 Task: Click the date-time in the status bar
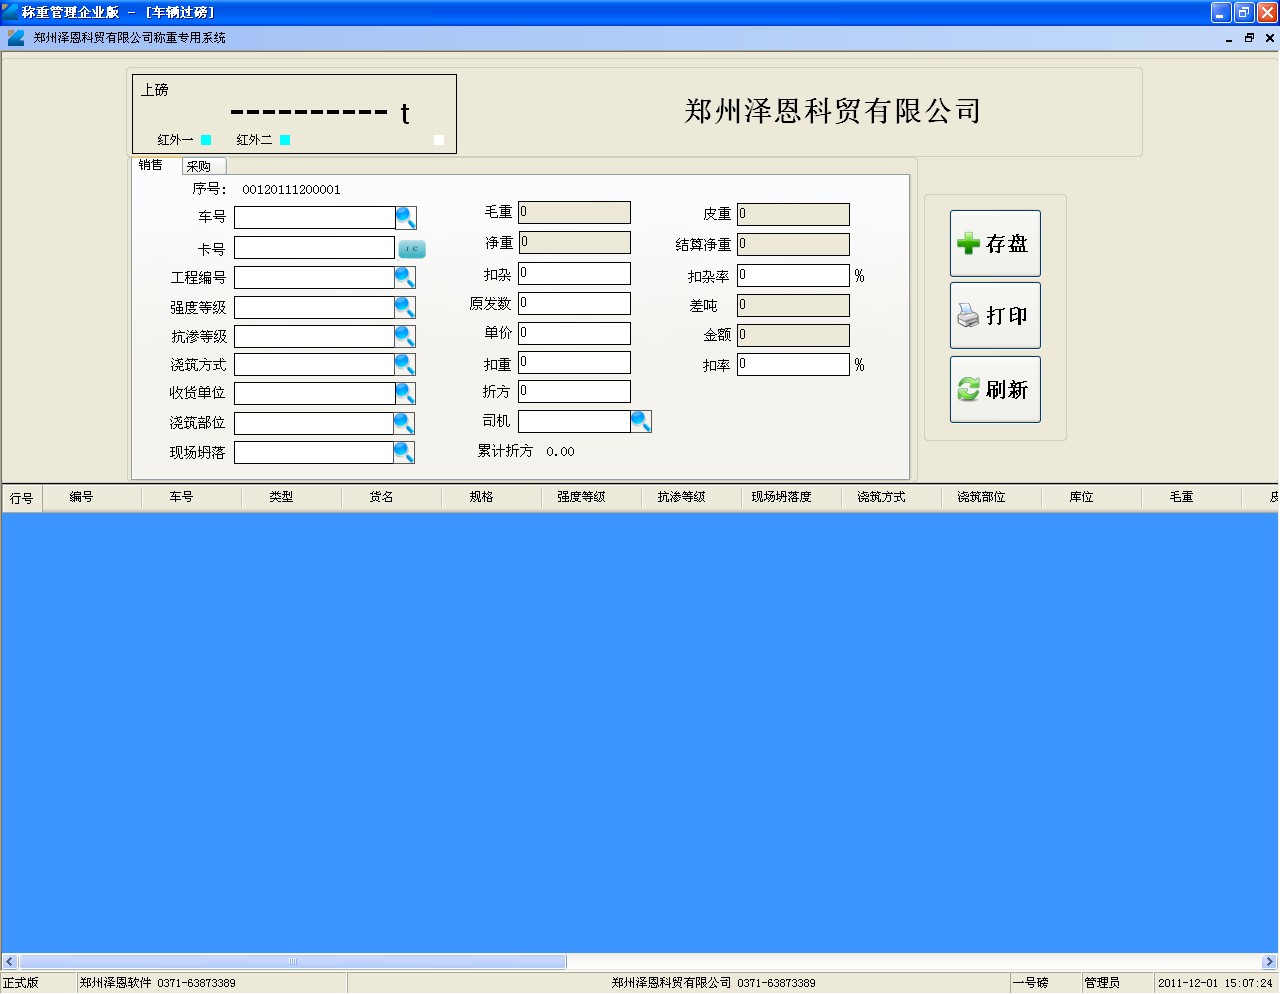click(1215, 983)
